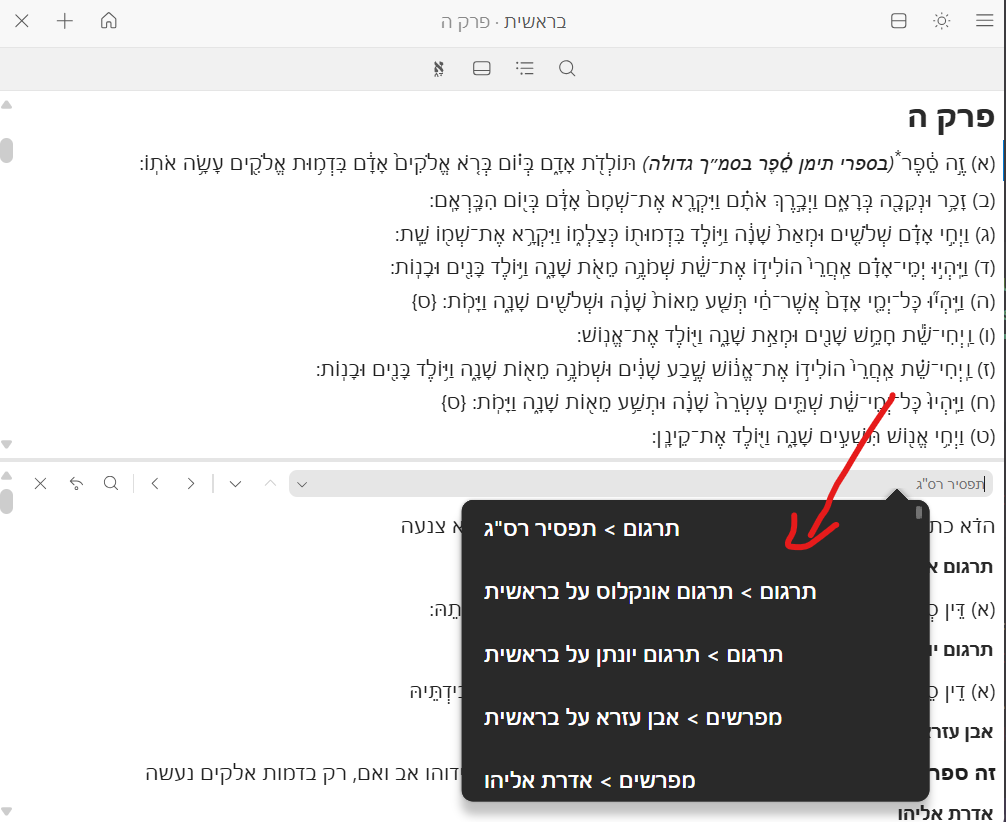Image resolution: width=1006 pixels, height=822 pixels.
Task: Click the search icon in commentary panel toolbar
Action: 111,483
